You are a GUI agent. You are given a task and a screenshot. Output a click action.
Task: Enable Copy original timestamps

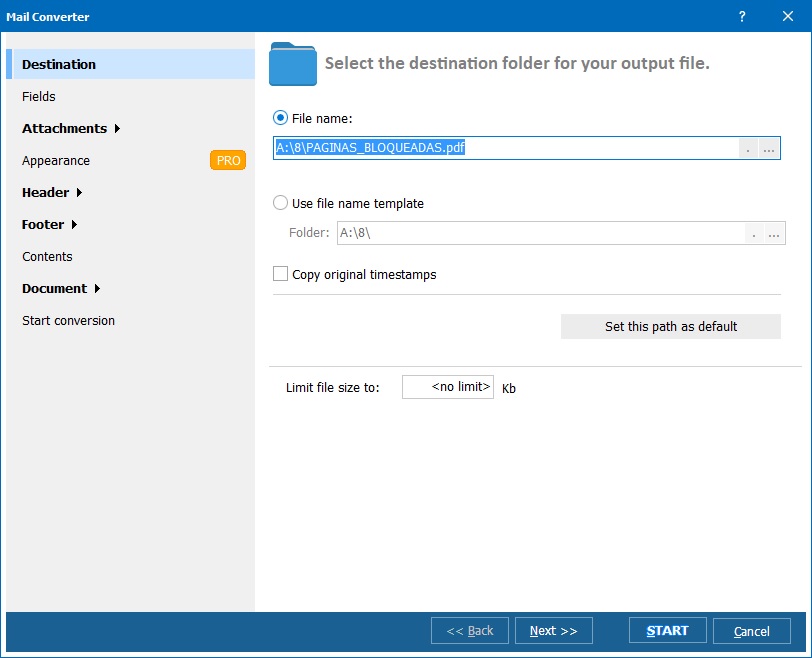[280, 273]
